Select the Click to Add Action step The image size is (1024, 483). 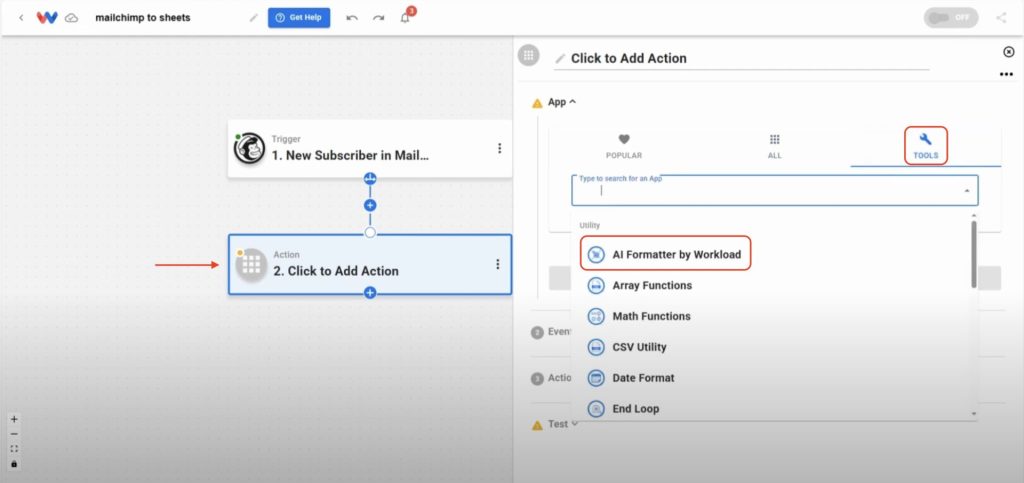point(370,264)
